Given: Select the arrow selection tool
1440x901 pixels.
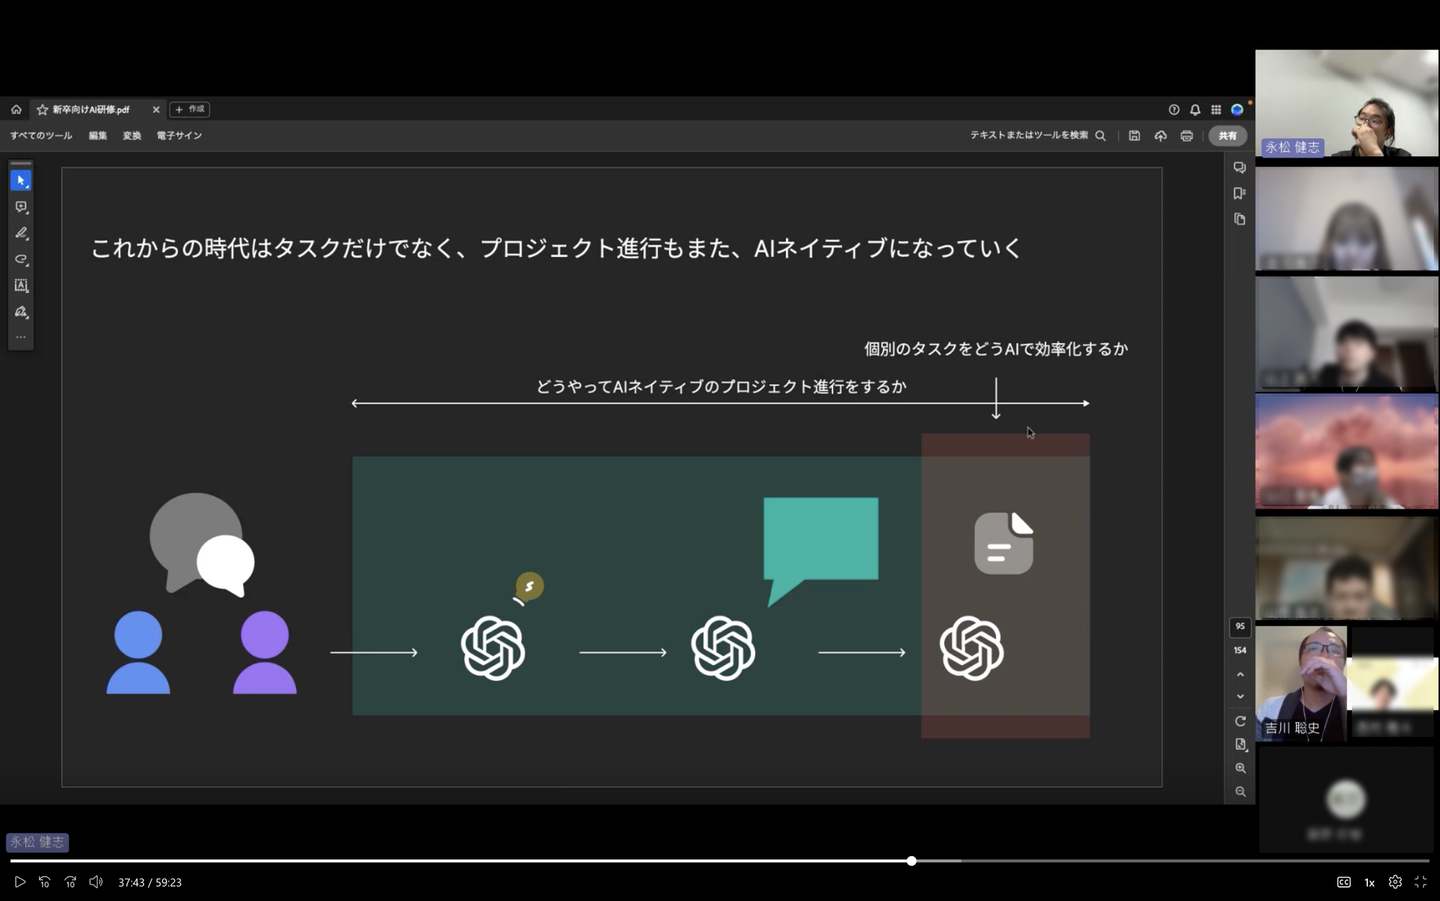Looking at the screenshot, I should pos(21,181).
